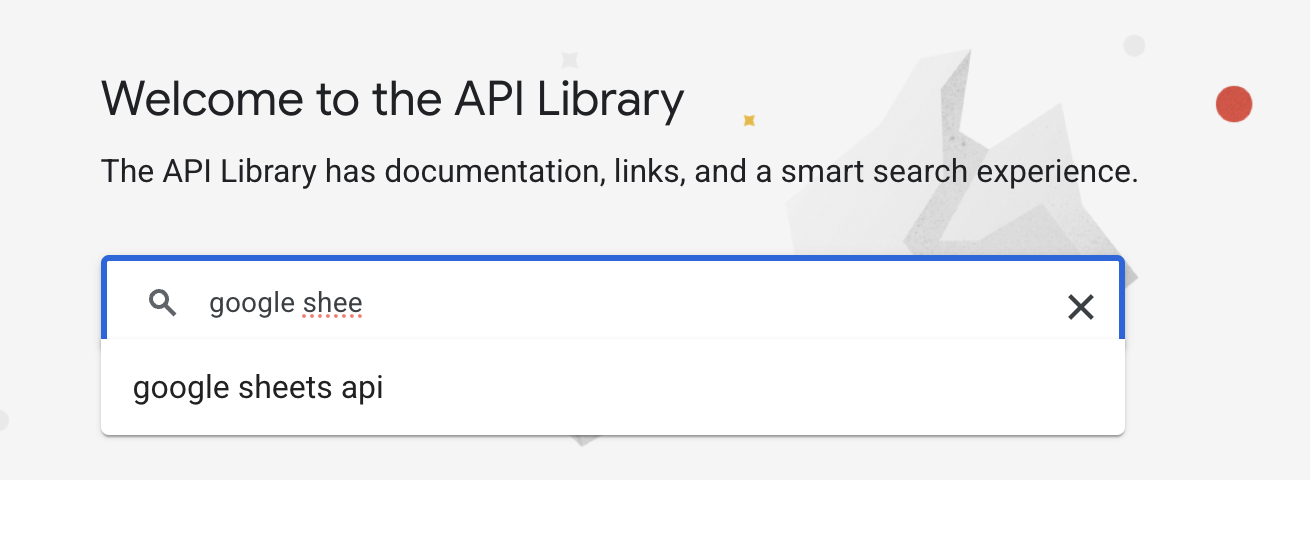Clear the search field with the X

point(1080,307)
